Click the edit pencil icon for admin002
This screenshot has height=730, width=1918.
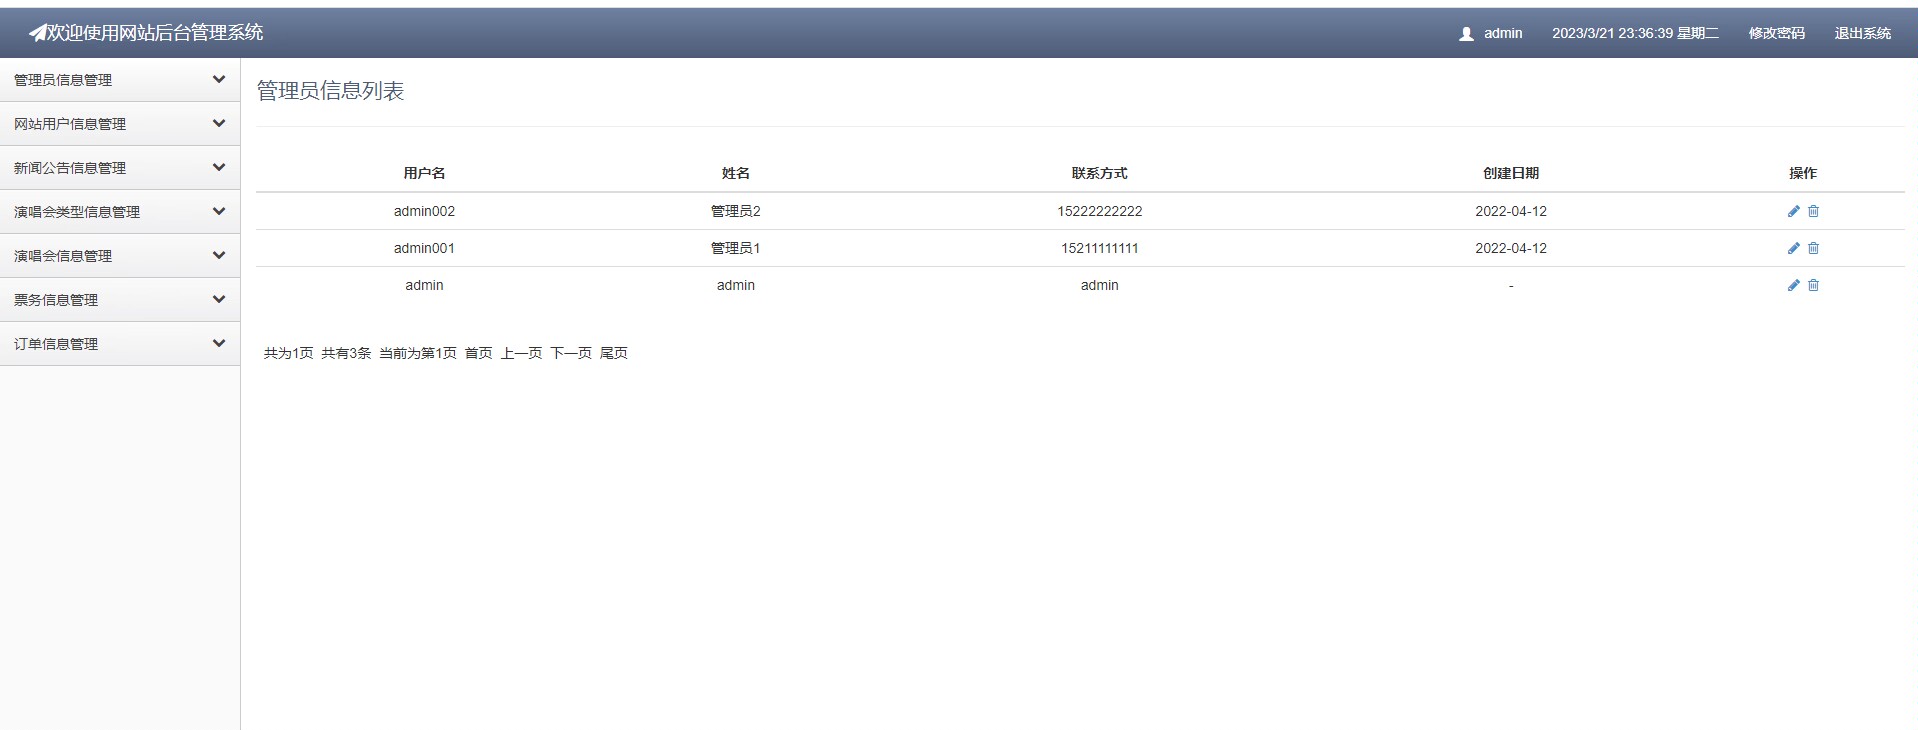tap(1793, 211)
